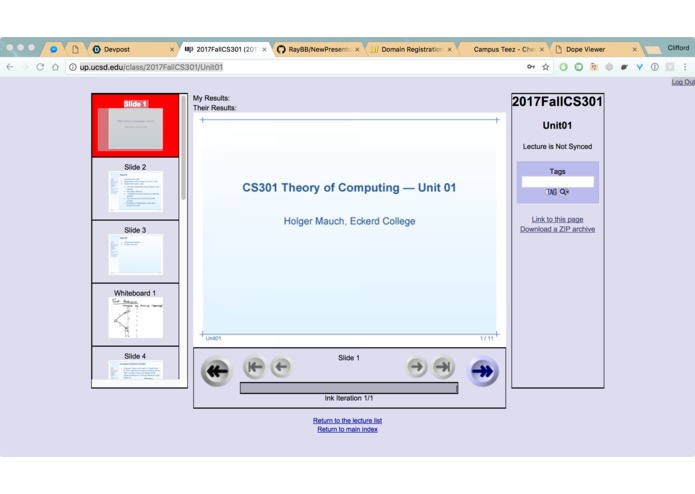Switch to the Devpost tab
The image size is (695, 494).
pos(133,49)
